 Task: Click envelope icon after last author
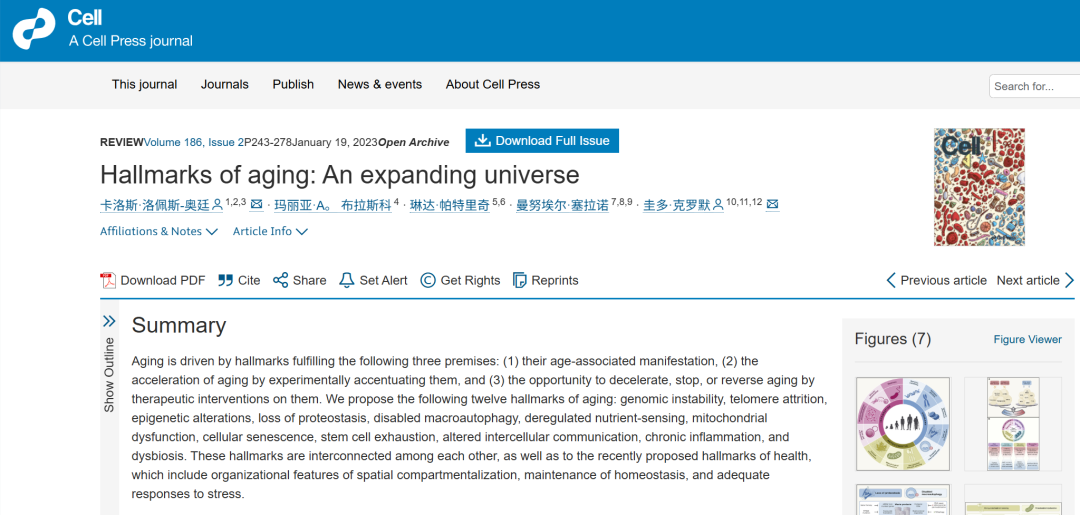[x=773, y=204]
